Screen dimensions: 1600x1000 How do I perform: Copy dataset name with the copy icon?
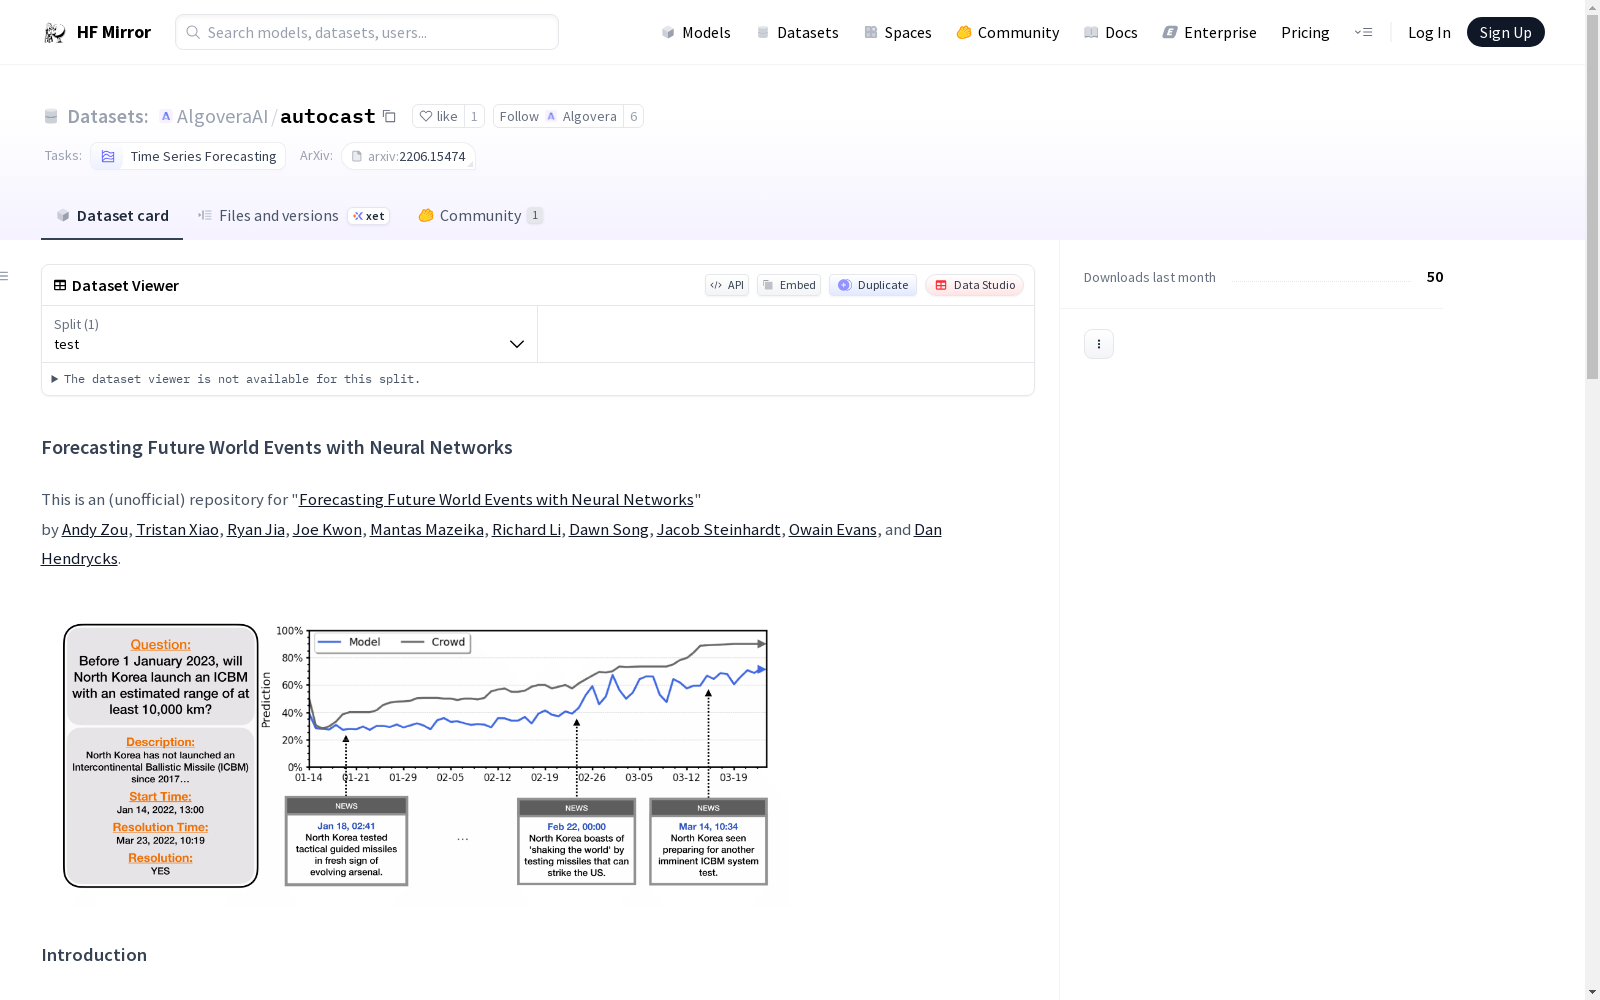(x=389, y=116)
